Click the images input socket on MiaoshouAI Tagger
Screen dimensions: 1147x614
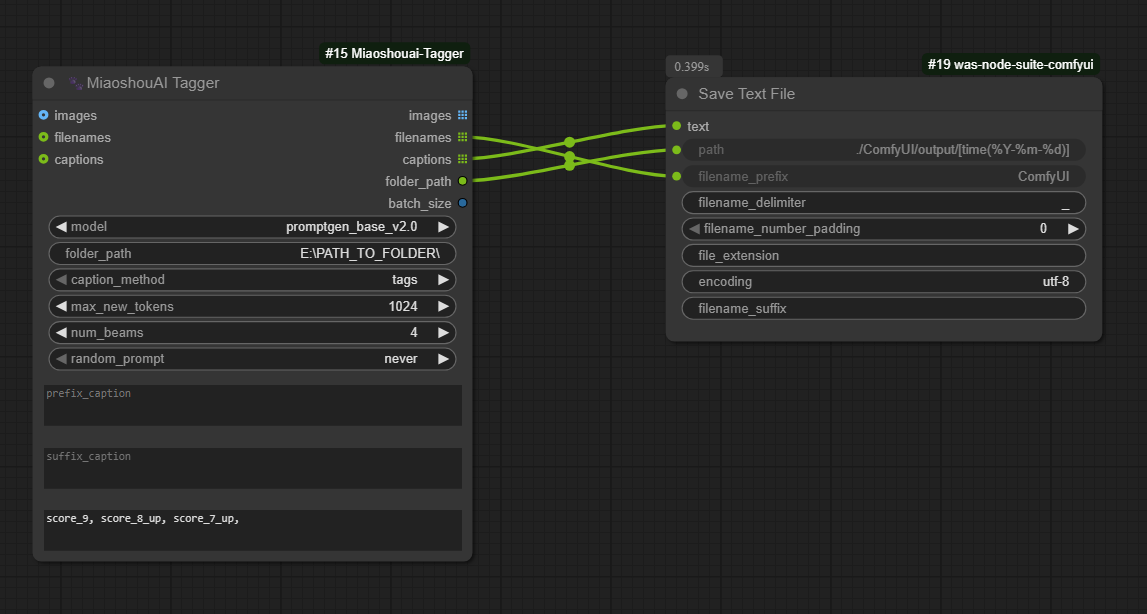(x=43, y=116)
